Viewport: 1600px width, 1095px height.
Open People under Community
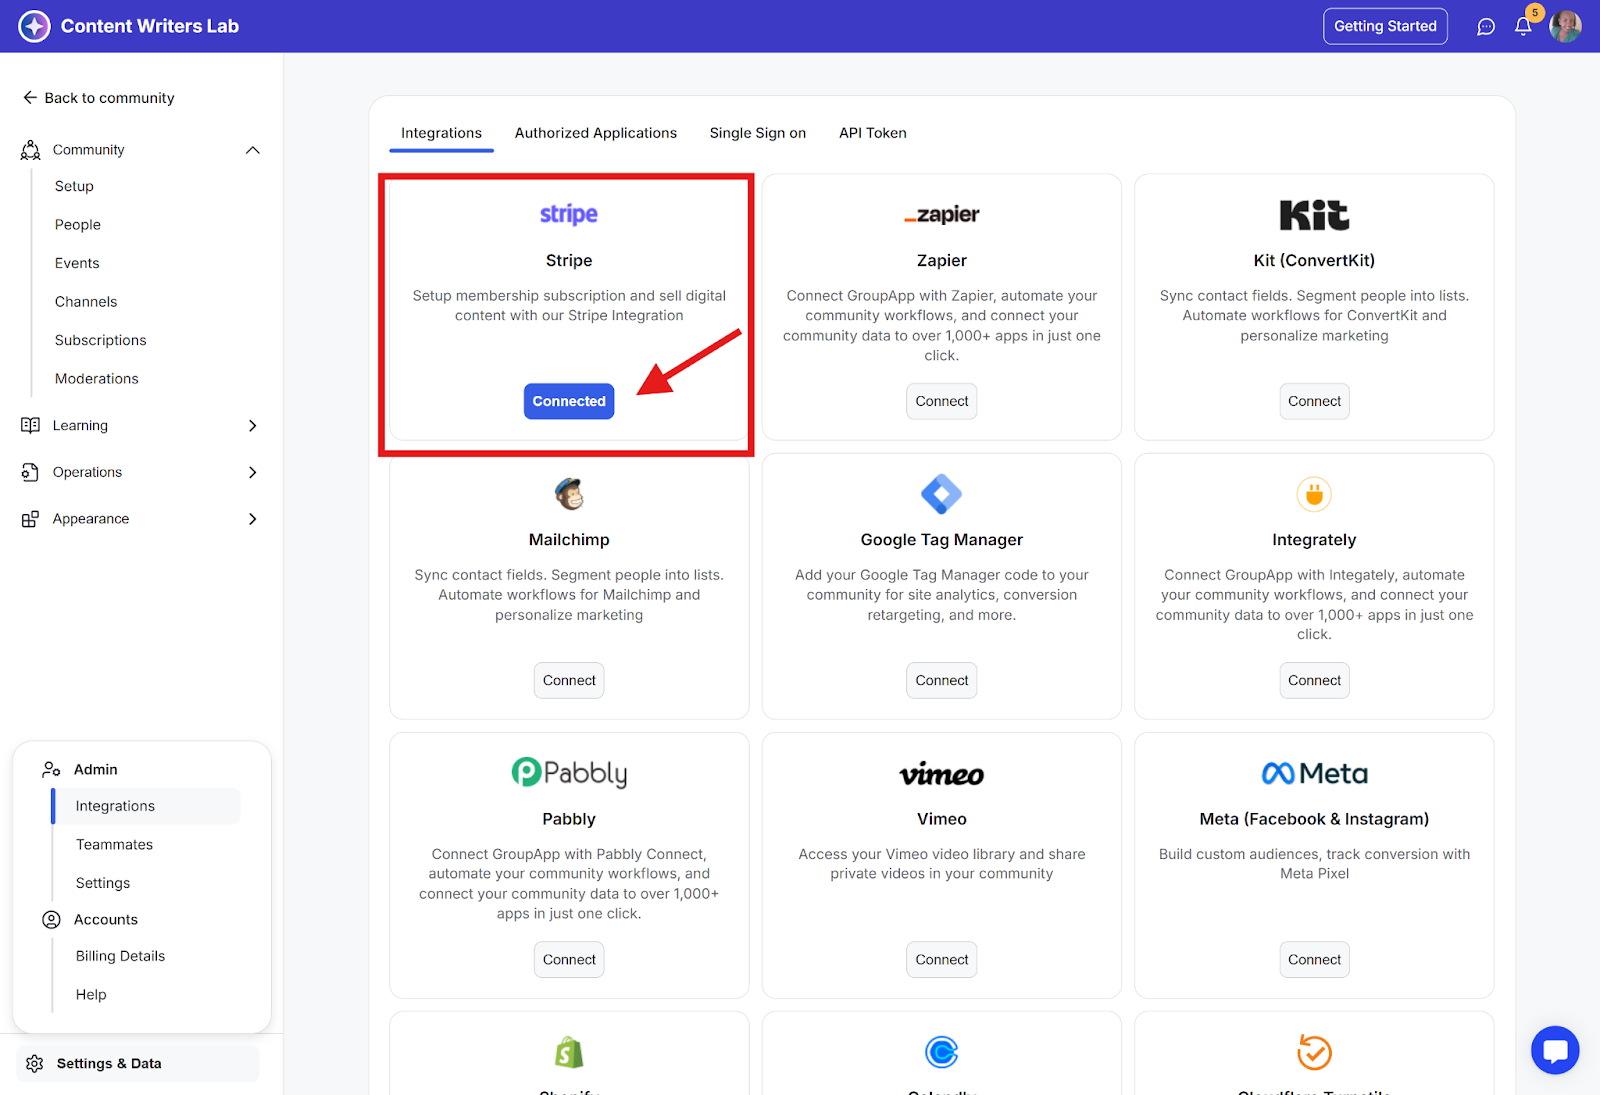pos(78,225)
